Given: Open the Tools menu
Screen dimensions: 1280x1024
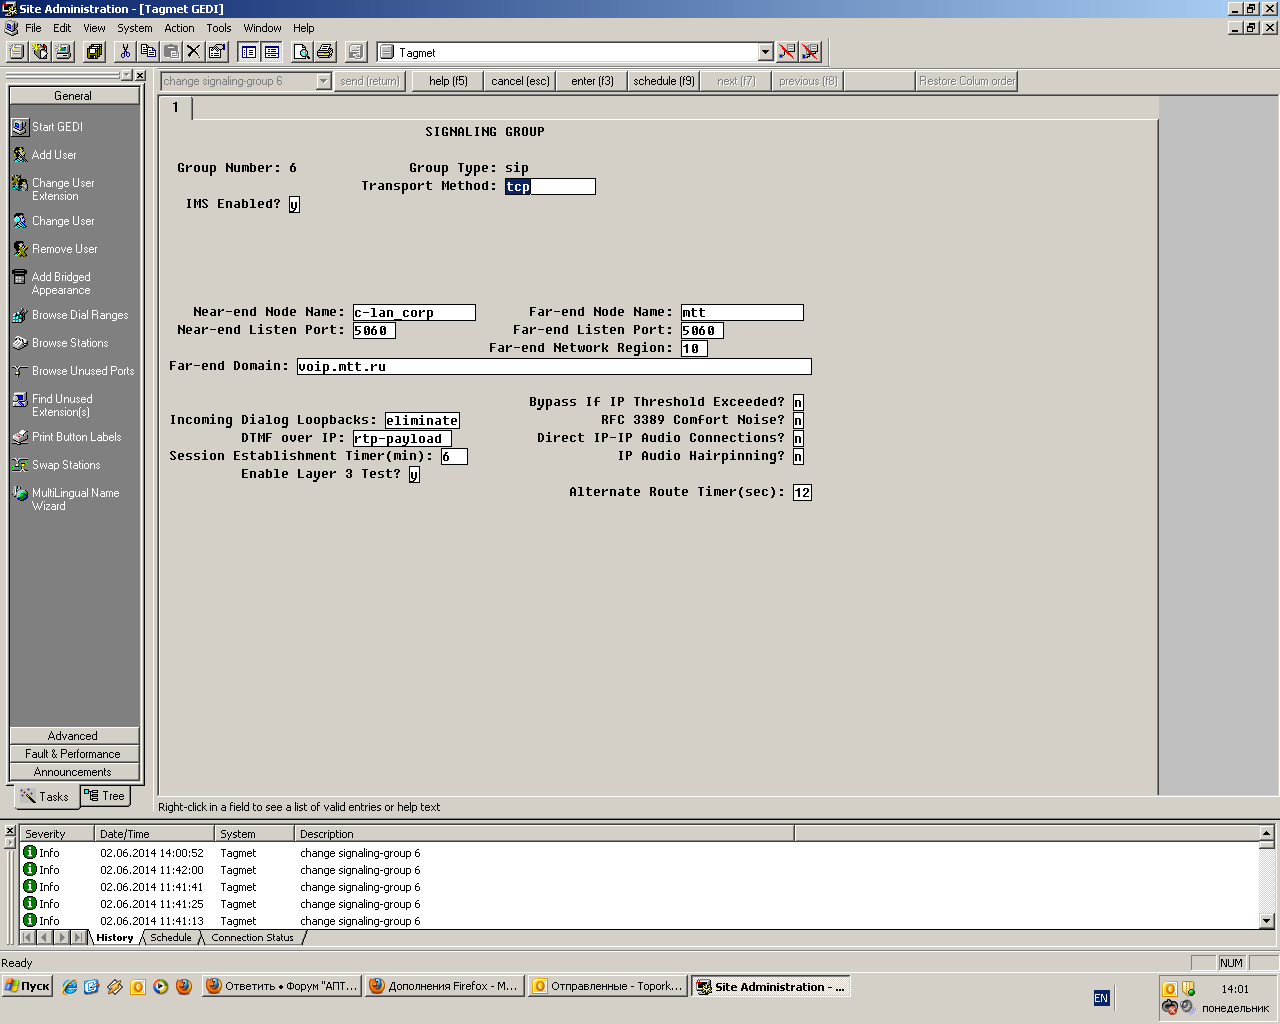Looking at the screenshot, I should point(218,28).
